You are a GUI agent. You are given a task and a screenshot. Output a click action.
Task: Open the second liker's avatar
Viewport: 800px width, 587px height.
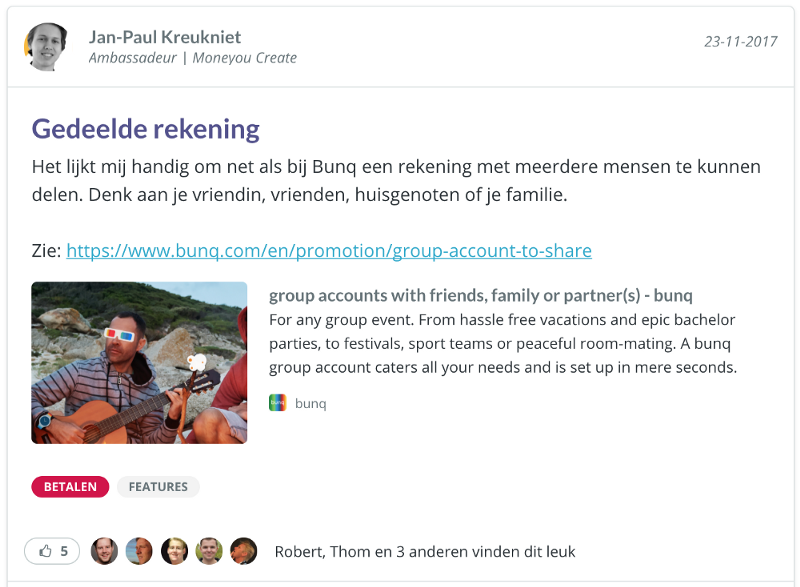(139, 551)
